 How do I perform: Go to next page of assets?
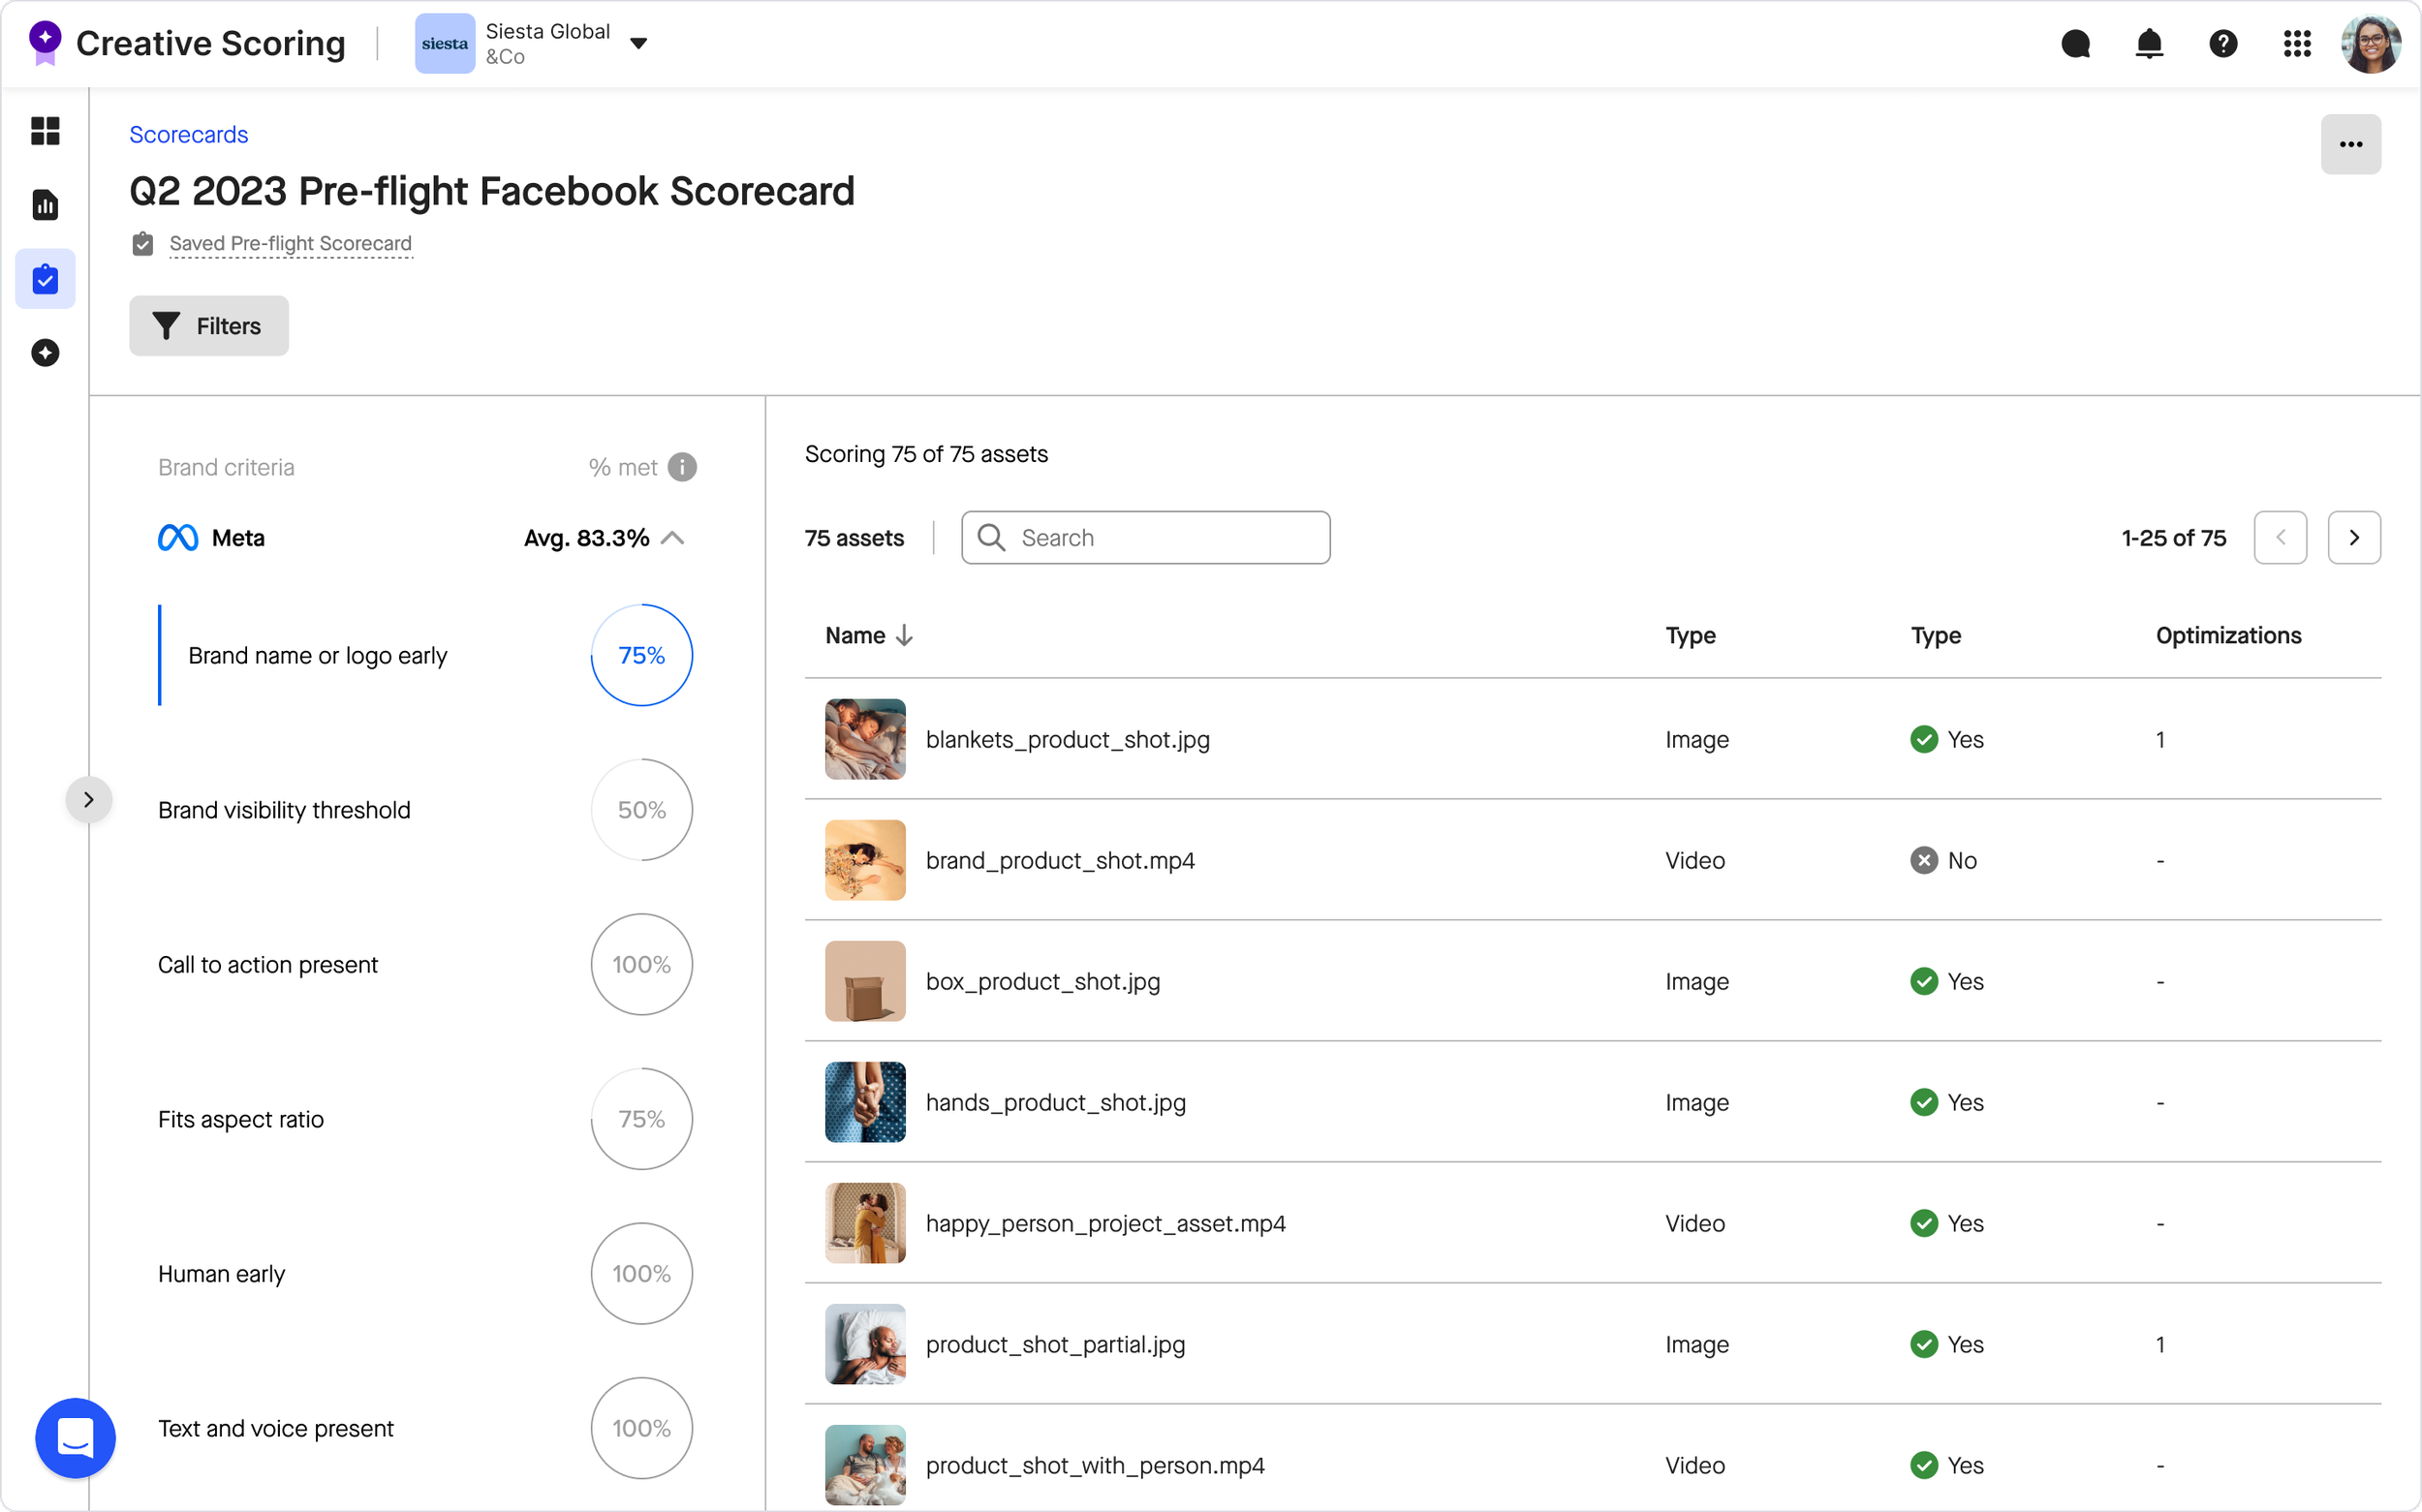2354,538
